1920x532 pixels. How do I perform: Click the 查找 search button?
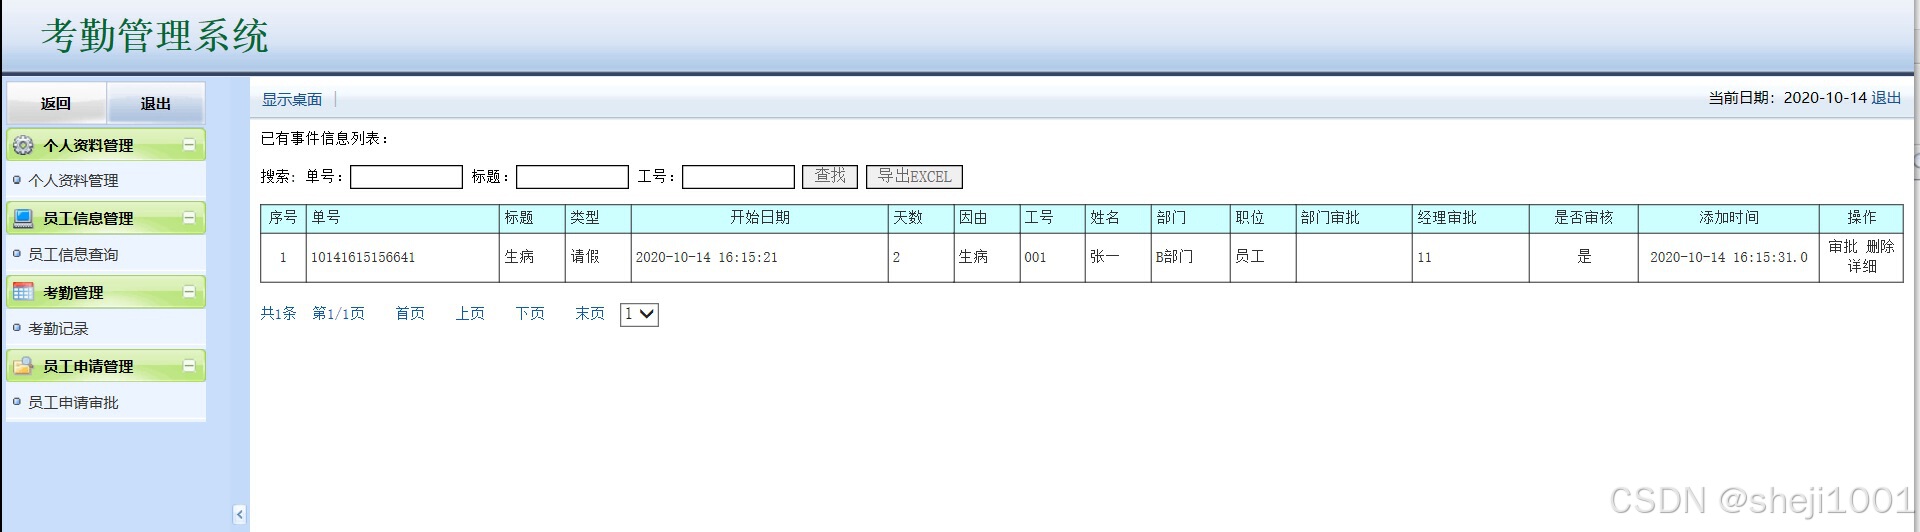pyautogui.click(x=830, y=177)
